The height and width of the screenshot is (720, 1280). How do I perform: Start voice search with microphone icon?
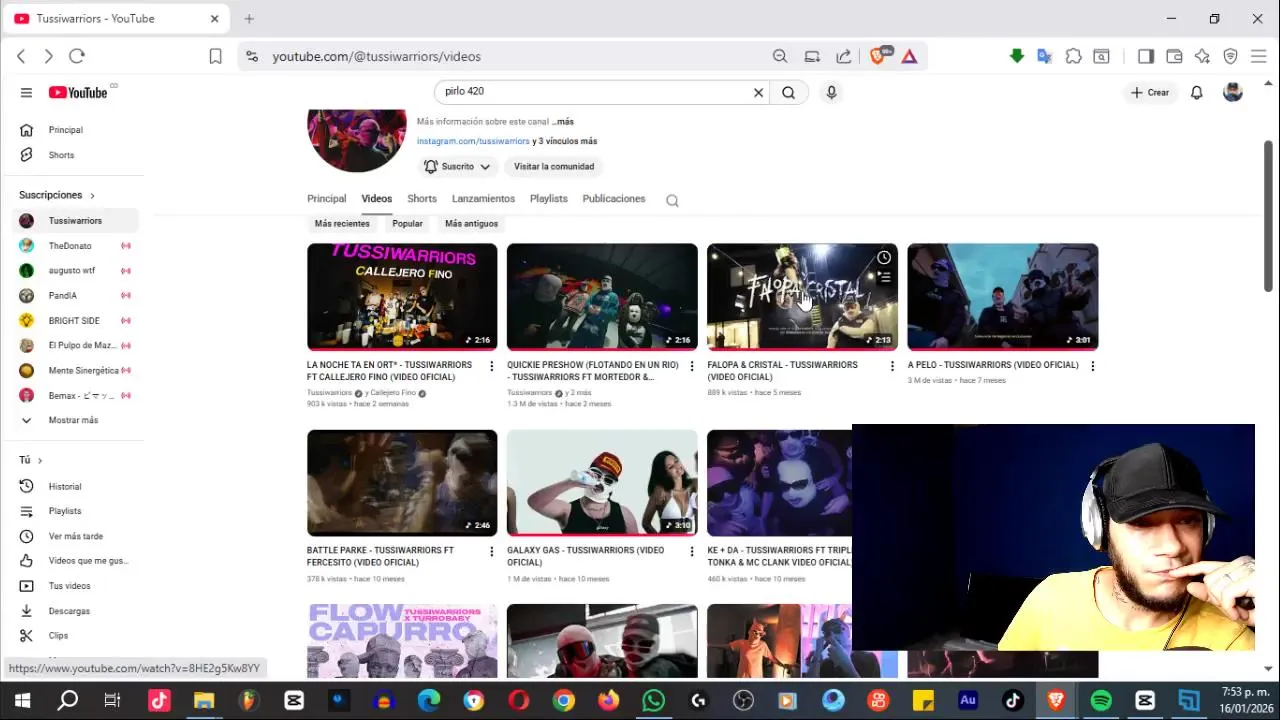coord(831,92)
